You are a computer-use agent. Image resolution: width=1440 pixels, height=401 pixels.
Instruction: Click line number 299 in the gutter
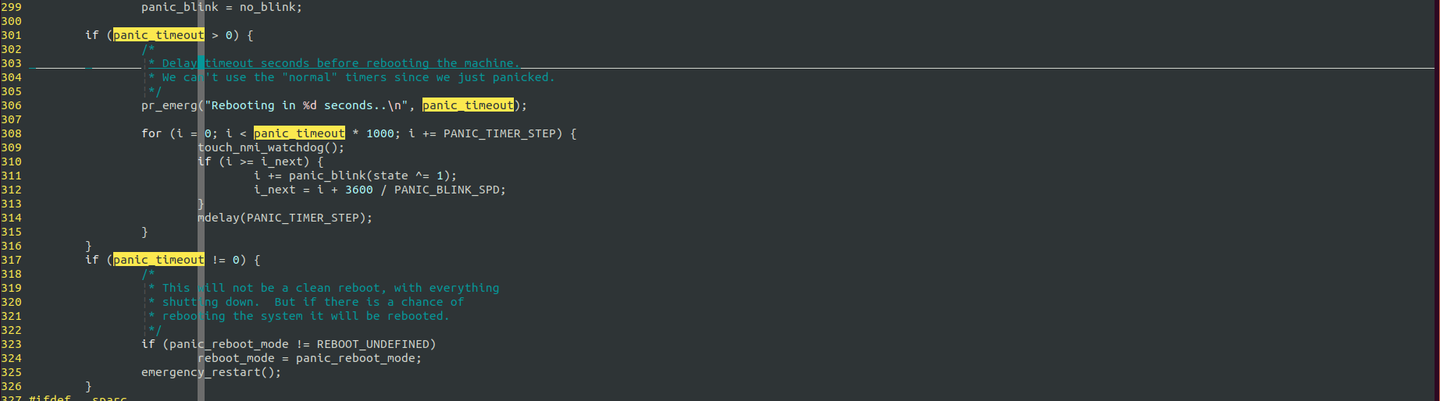click(11, 7)
